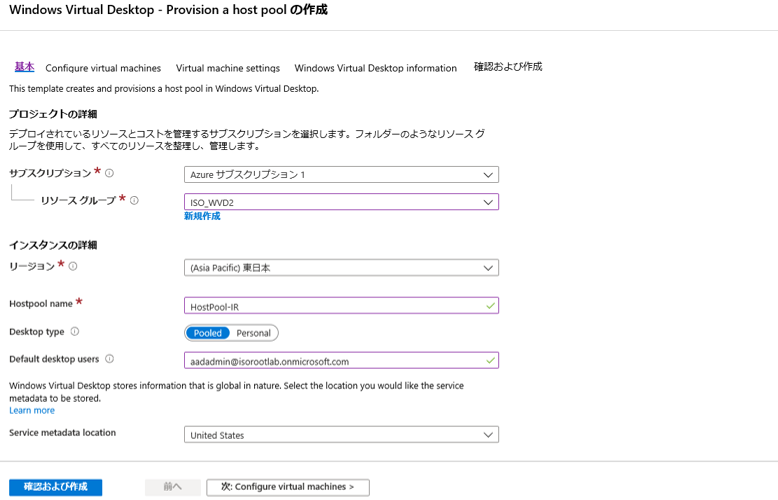This screenshot has width=778, height=500.
Task: Select the Pooled desktop type option
Action: pyautogui.click(x=207, y=333)
